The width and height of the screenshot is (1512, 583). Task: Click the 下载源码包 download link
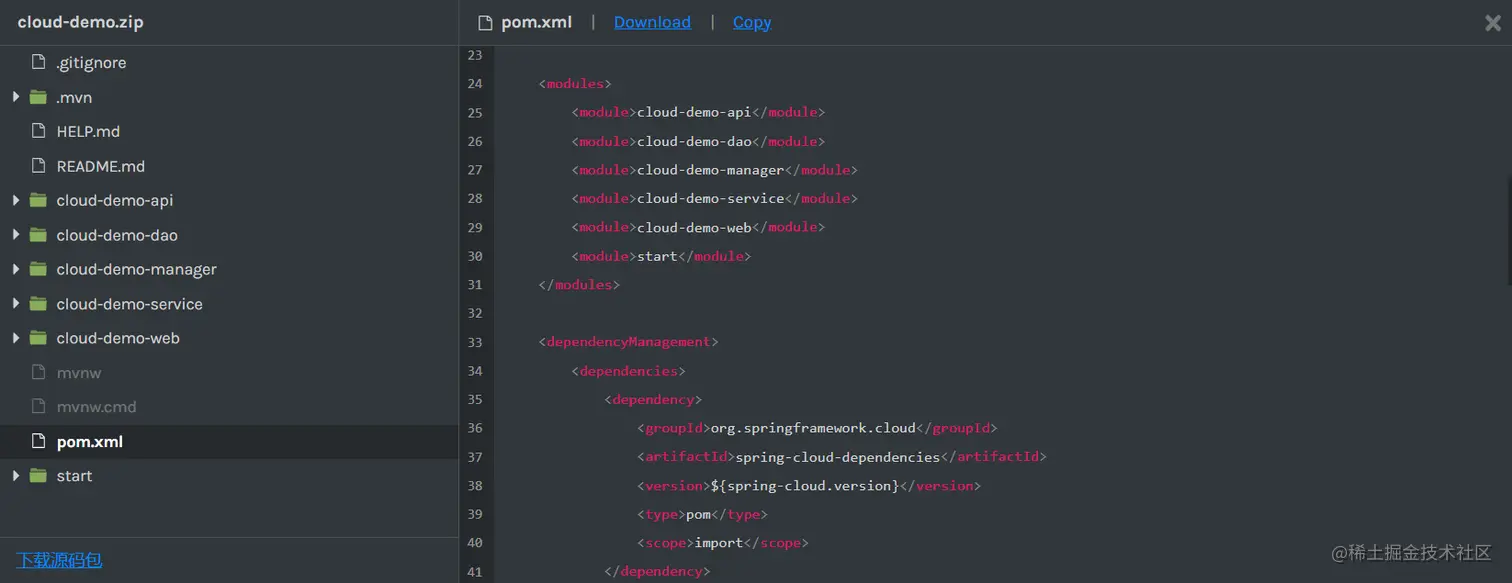pyautogui.click(x=59, y=560)
